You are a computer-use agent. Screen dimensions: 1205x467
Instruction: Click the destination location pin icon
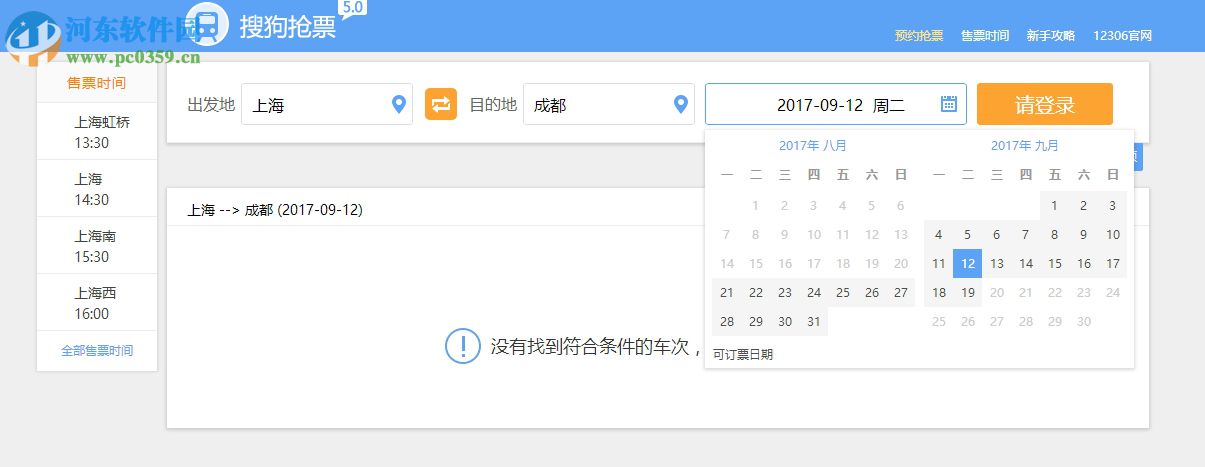pyautogui.click(x=681, y=104)
